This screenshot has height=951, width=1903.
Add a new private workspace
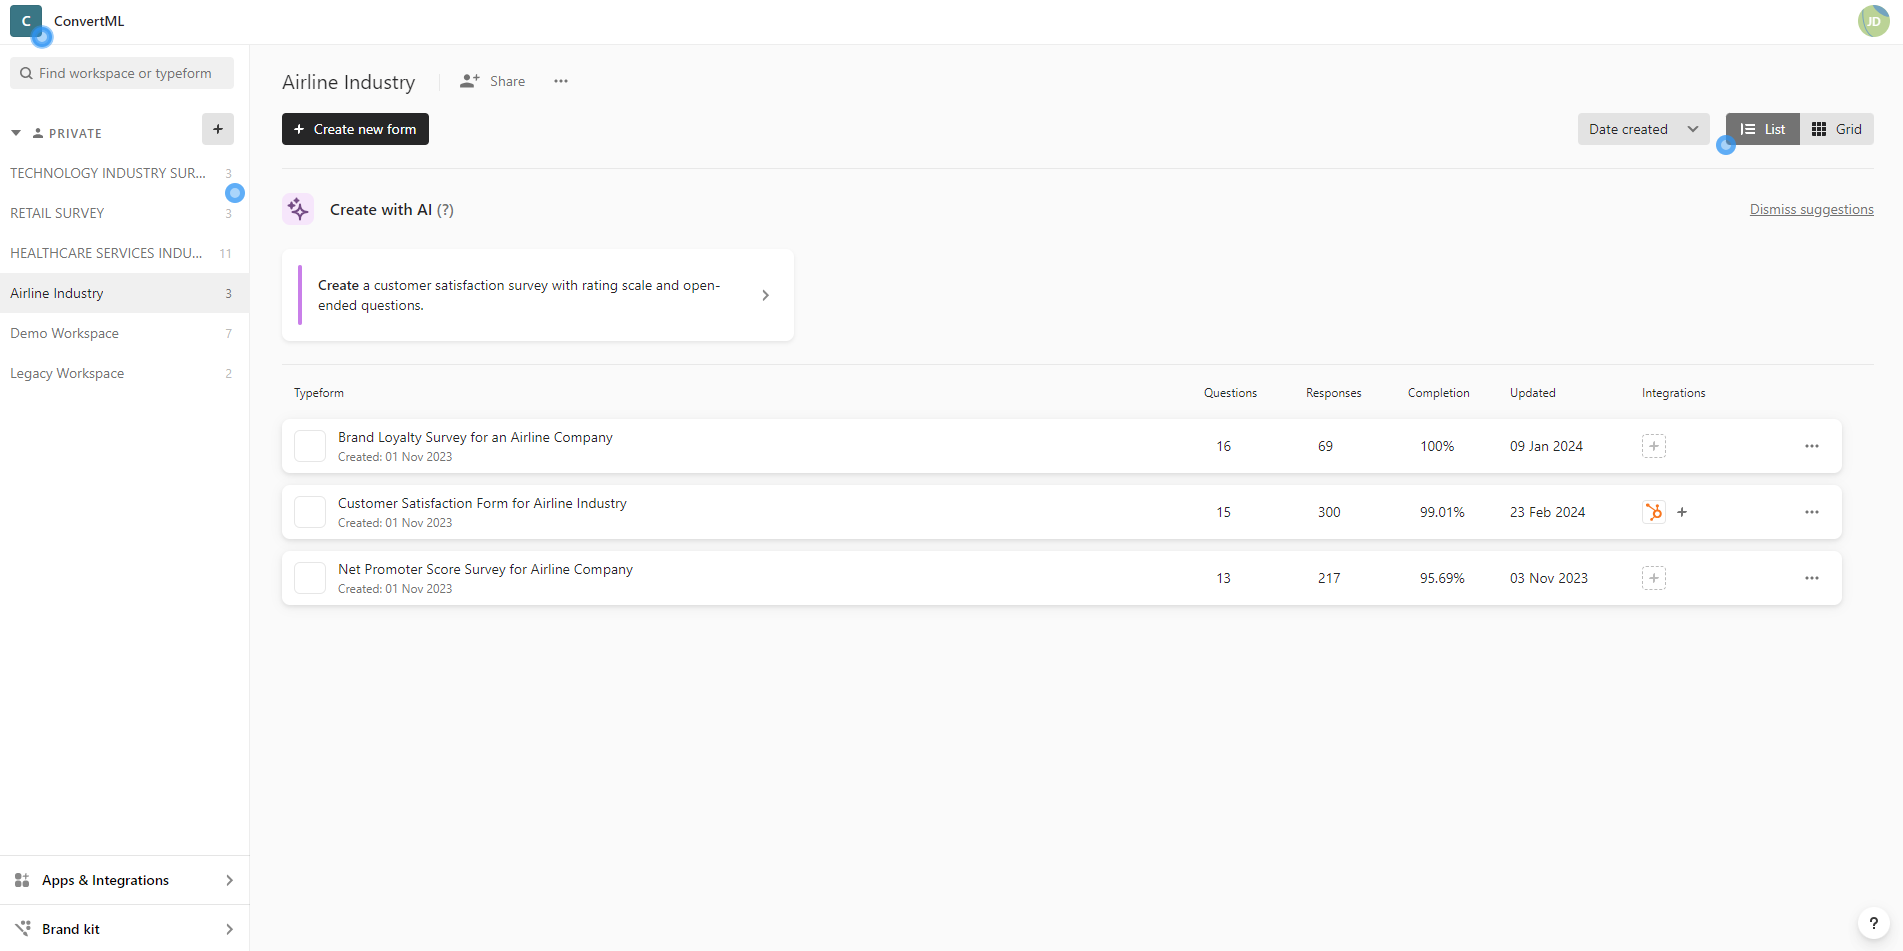tap(218, 129)
